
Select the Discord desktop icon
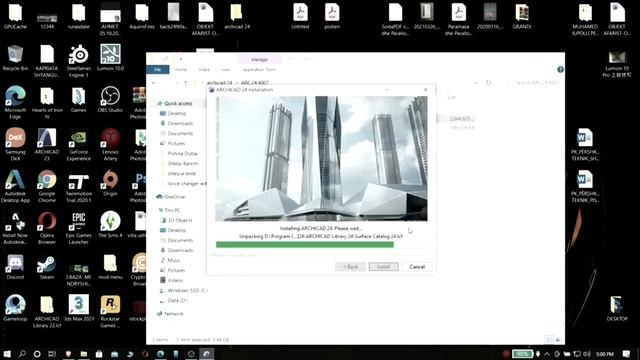pos(15,267)
